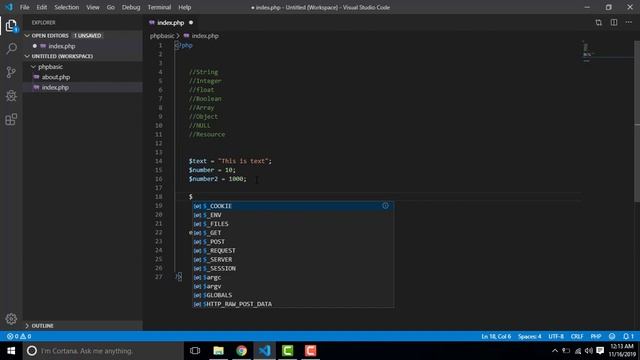Select index.php under phpbasic folder

pos(82,87)
